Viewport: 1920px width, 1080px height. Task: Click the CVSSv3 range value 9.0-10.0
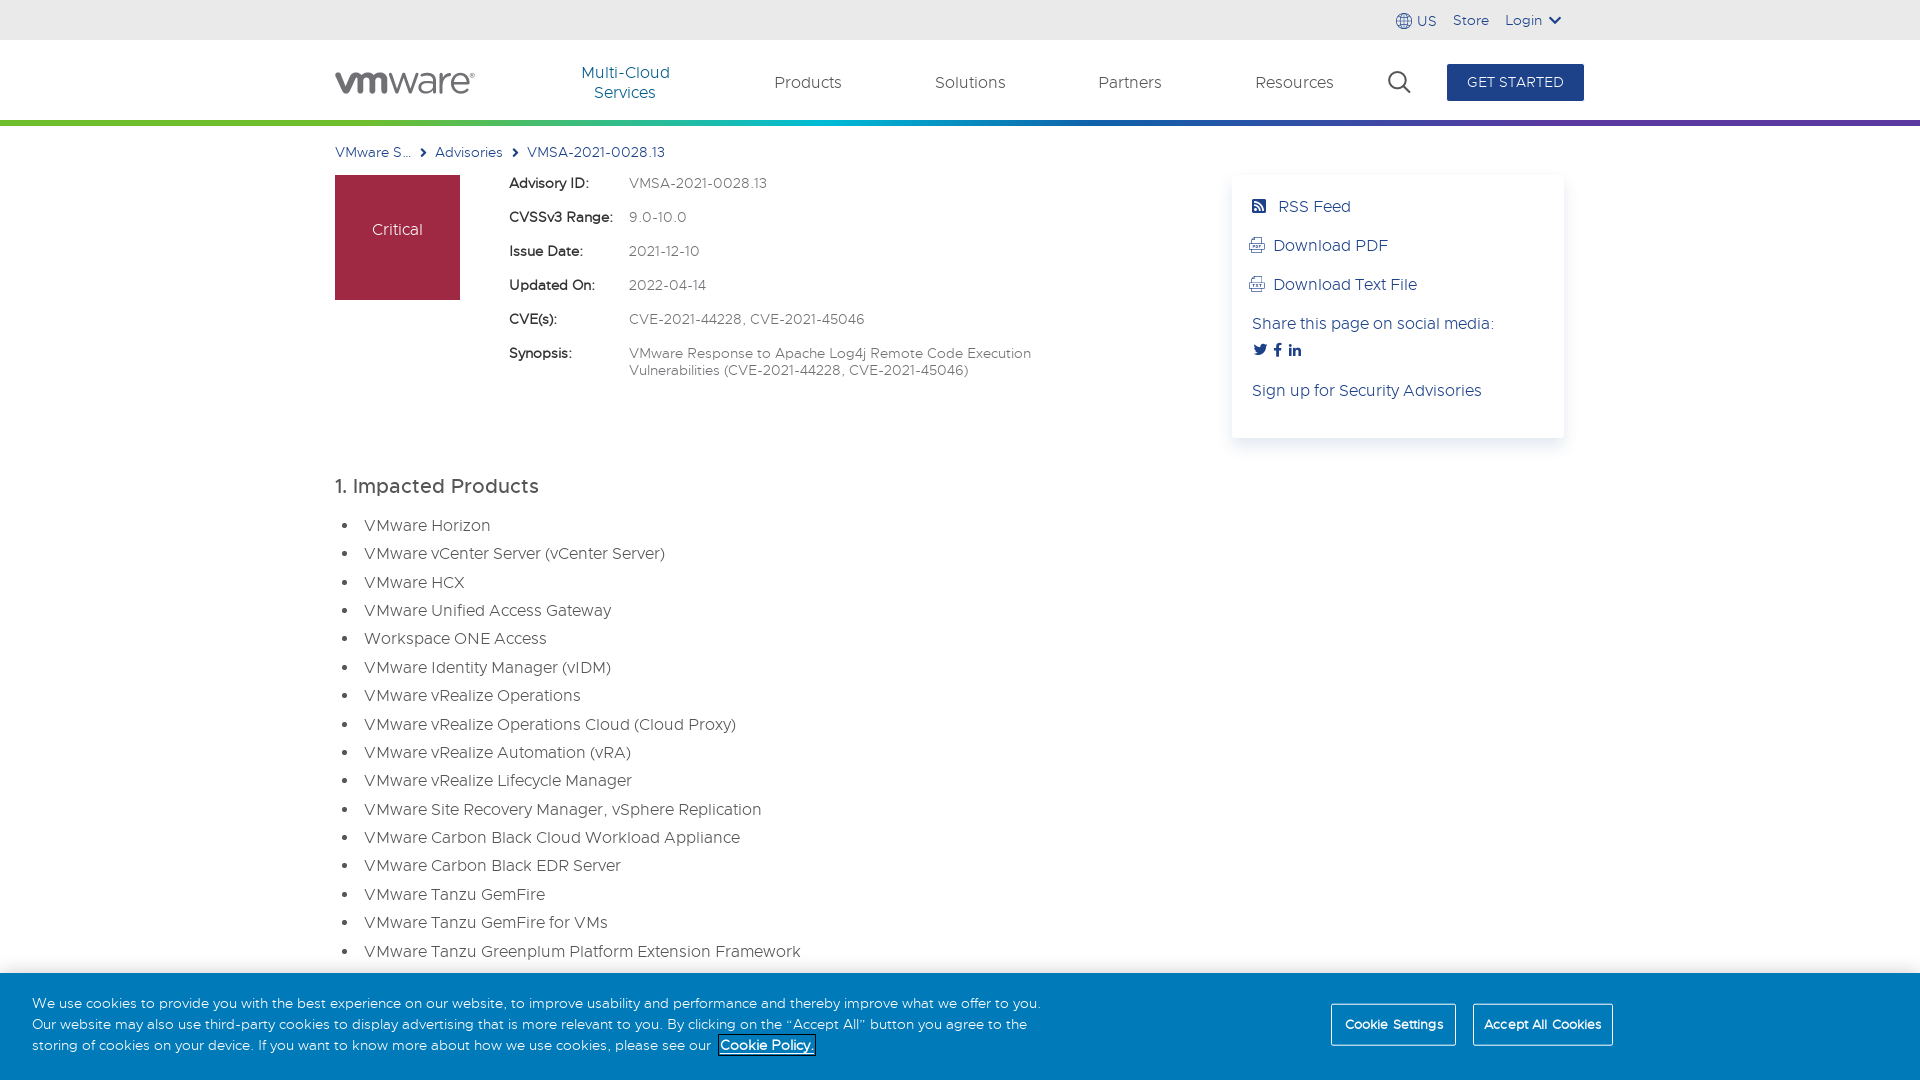pos(658,217)
